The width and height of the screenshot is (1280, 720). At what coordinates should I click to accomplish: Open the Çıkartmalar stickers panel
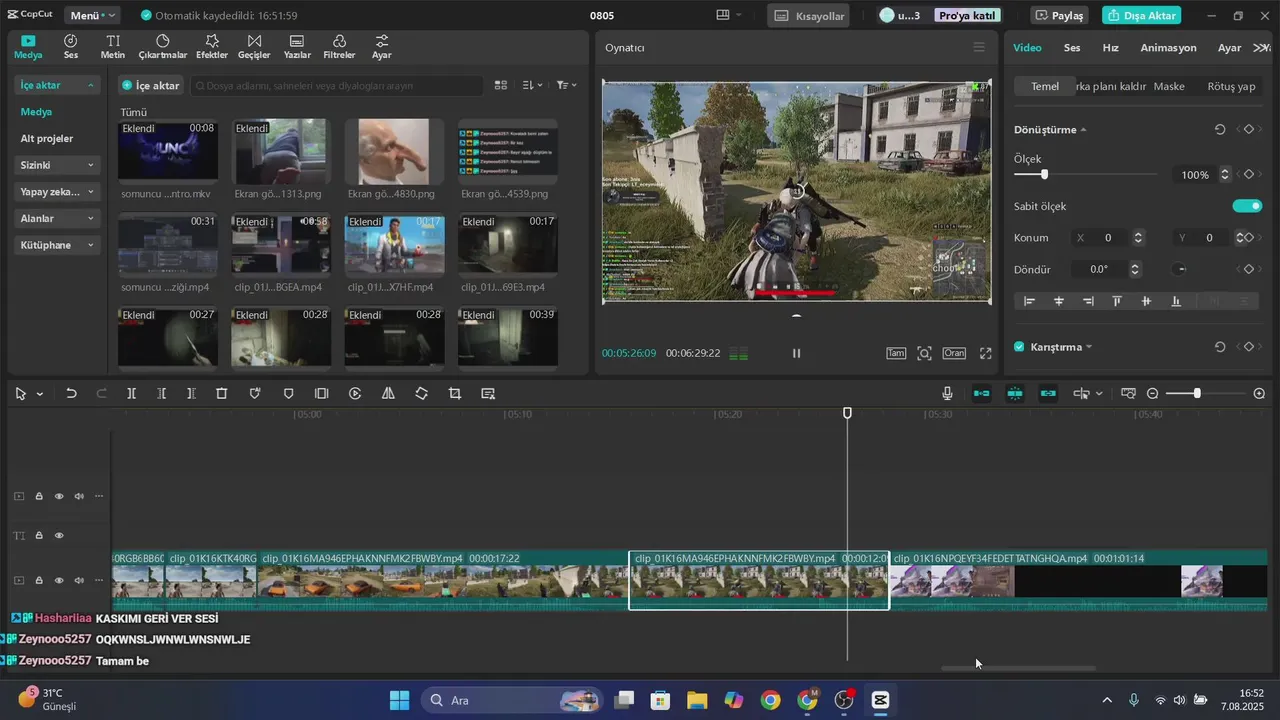(162, 47)
